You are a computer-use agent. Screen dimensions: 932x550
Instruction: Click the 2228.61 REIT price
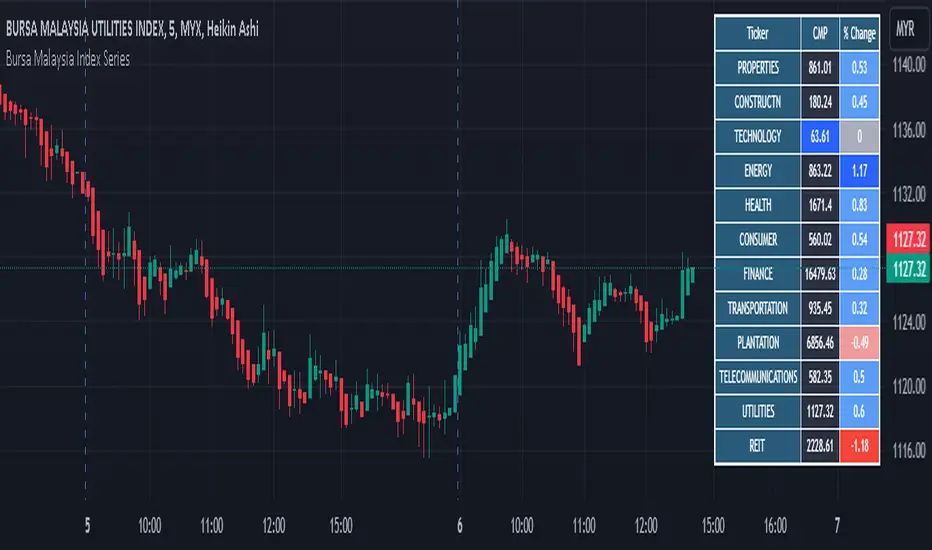[820, 446]
